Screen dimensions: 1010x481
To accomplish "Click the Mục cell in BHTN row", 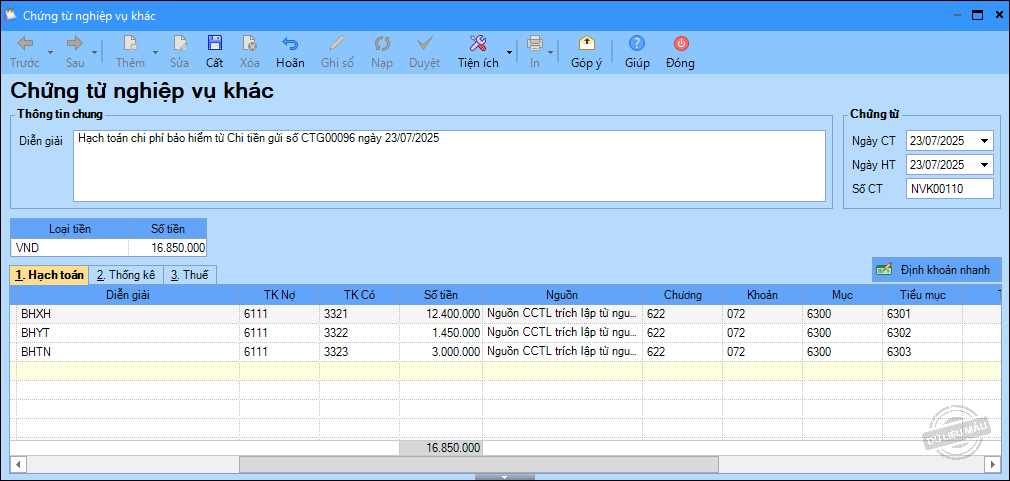I will pos(843,352).
